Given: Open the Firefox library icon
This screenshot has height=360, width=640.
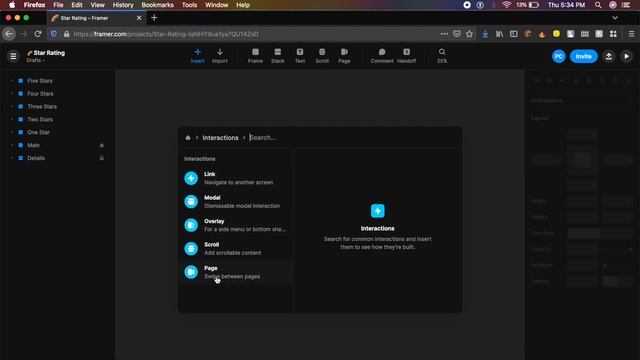Looking at the screenshot, I should [499, 34].
